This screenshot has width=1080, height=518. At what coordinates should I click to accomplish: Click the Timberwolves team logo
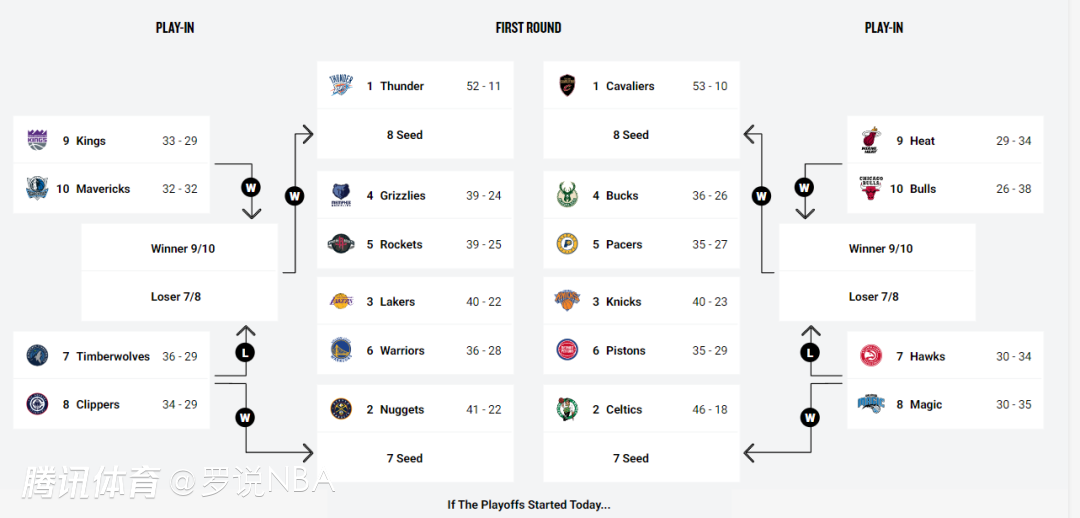[x=37, y=356]
